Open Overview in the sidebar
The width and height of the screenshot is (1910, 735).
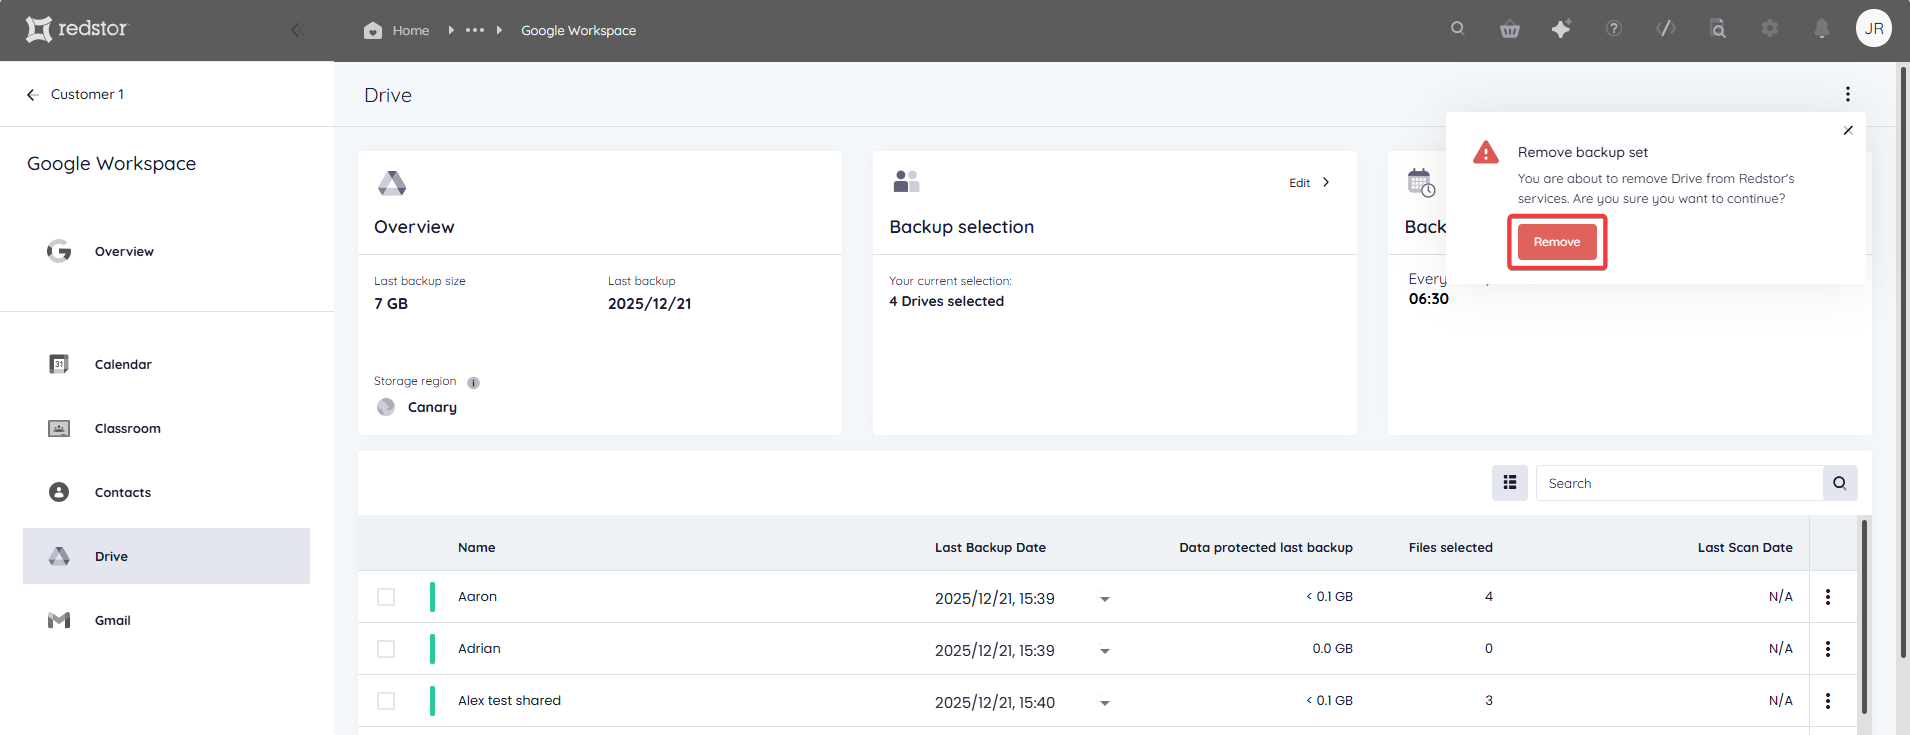coord(166,251)
